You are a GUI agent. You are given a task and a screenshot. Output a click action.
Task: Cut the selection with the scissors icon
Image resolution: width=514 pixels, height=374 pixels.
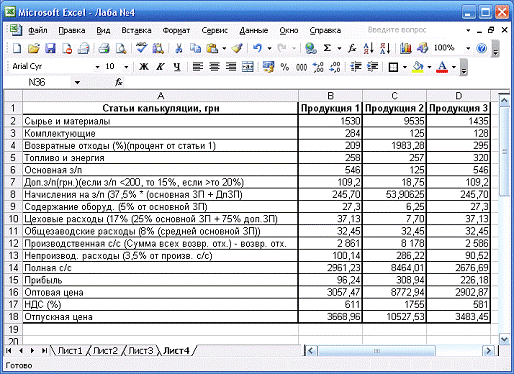coord(179,48)
